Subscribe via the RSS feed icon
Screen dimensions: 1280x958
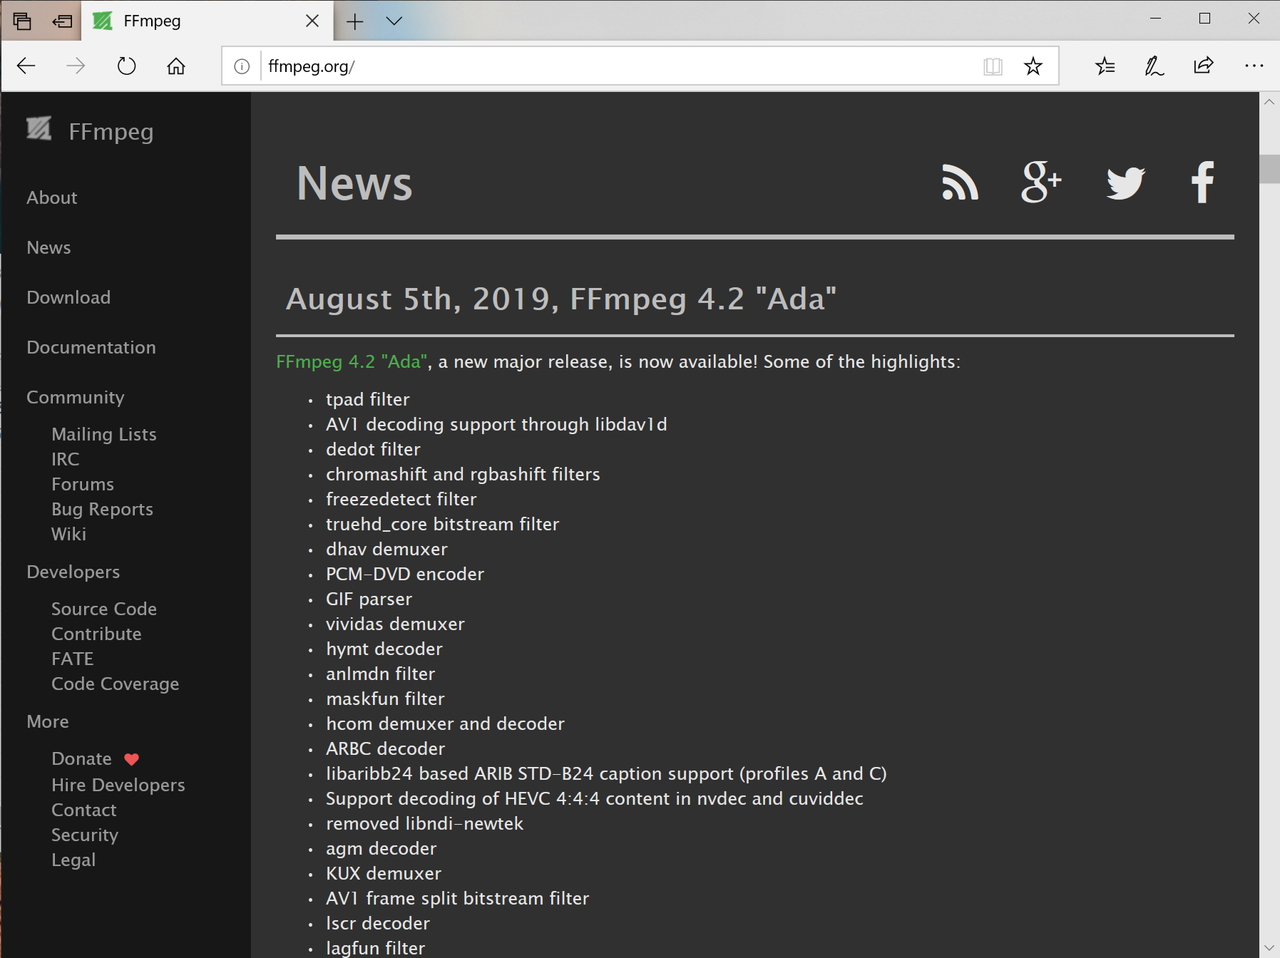[959, 183]
